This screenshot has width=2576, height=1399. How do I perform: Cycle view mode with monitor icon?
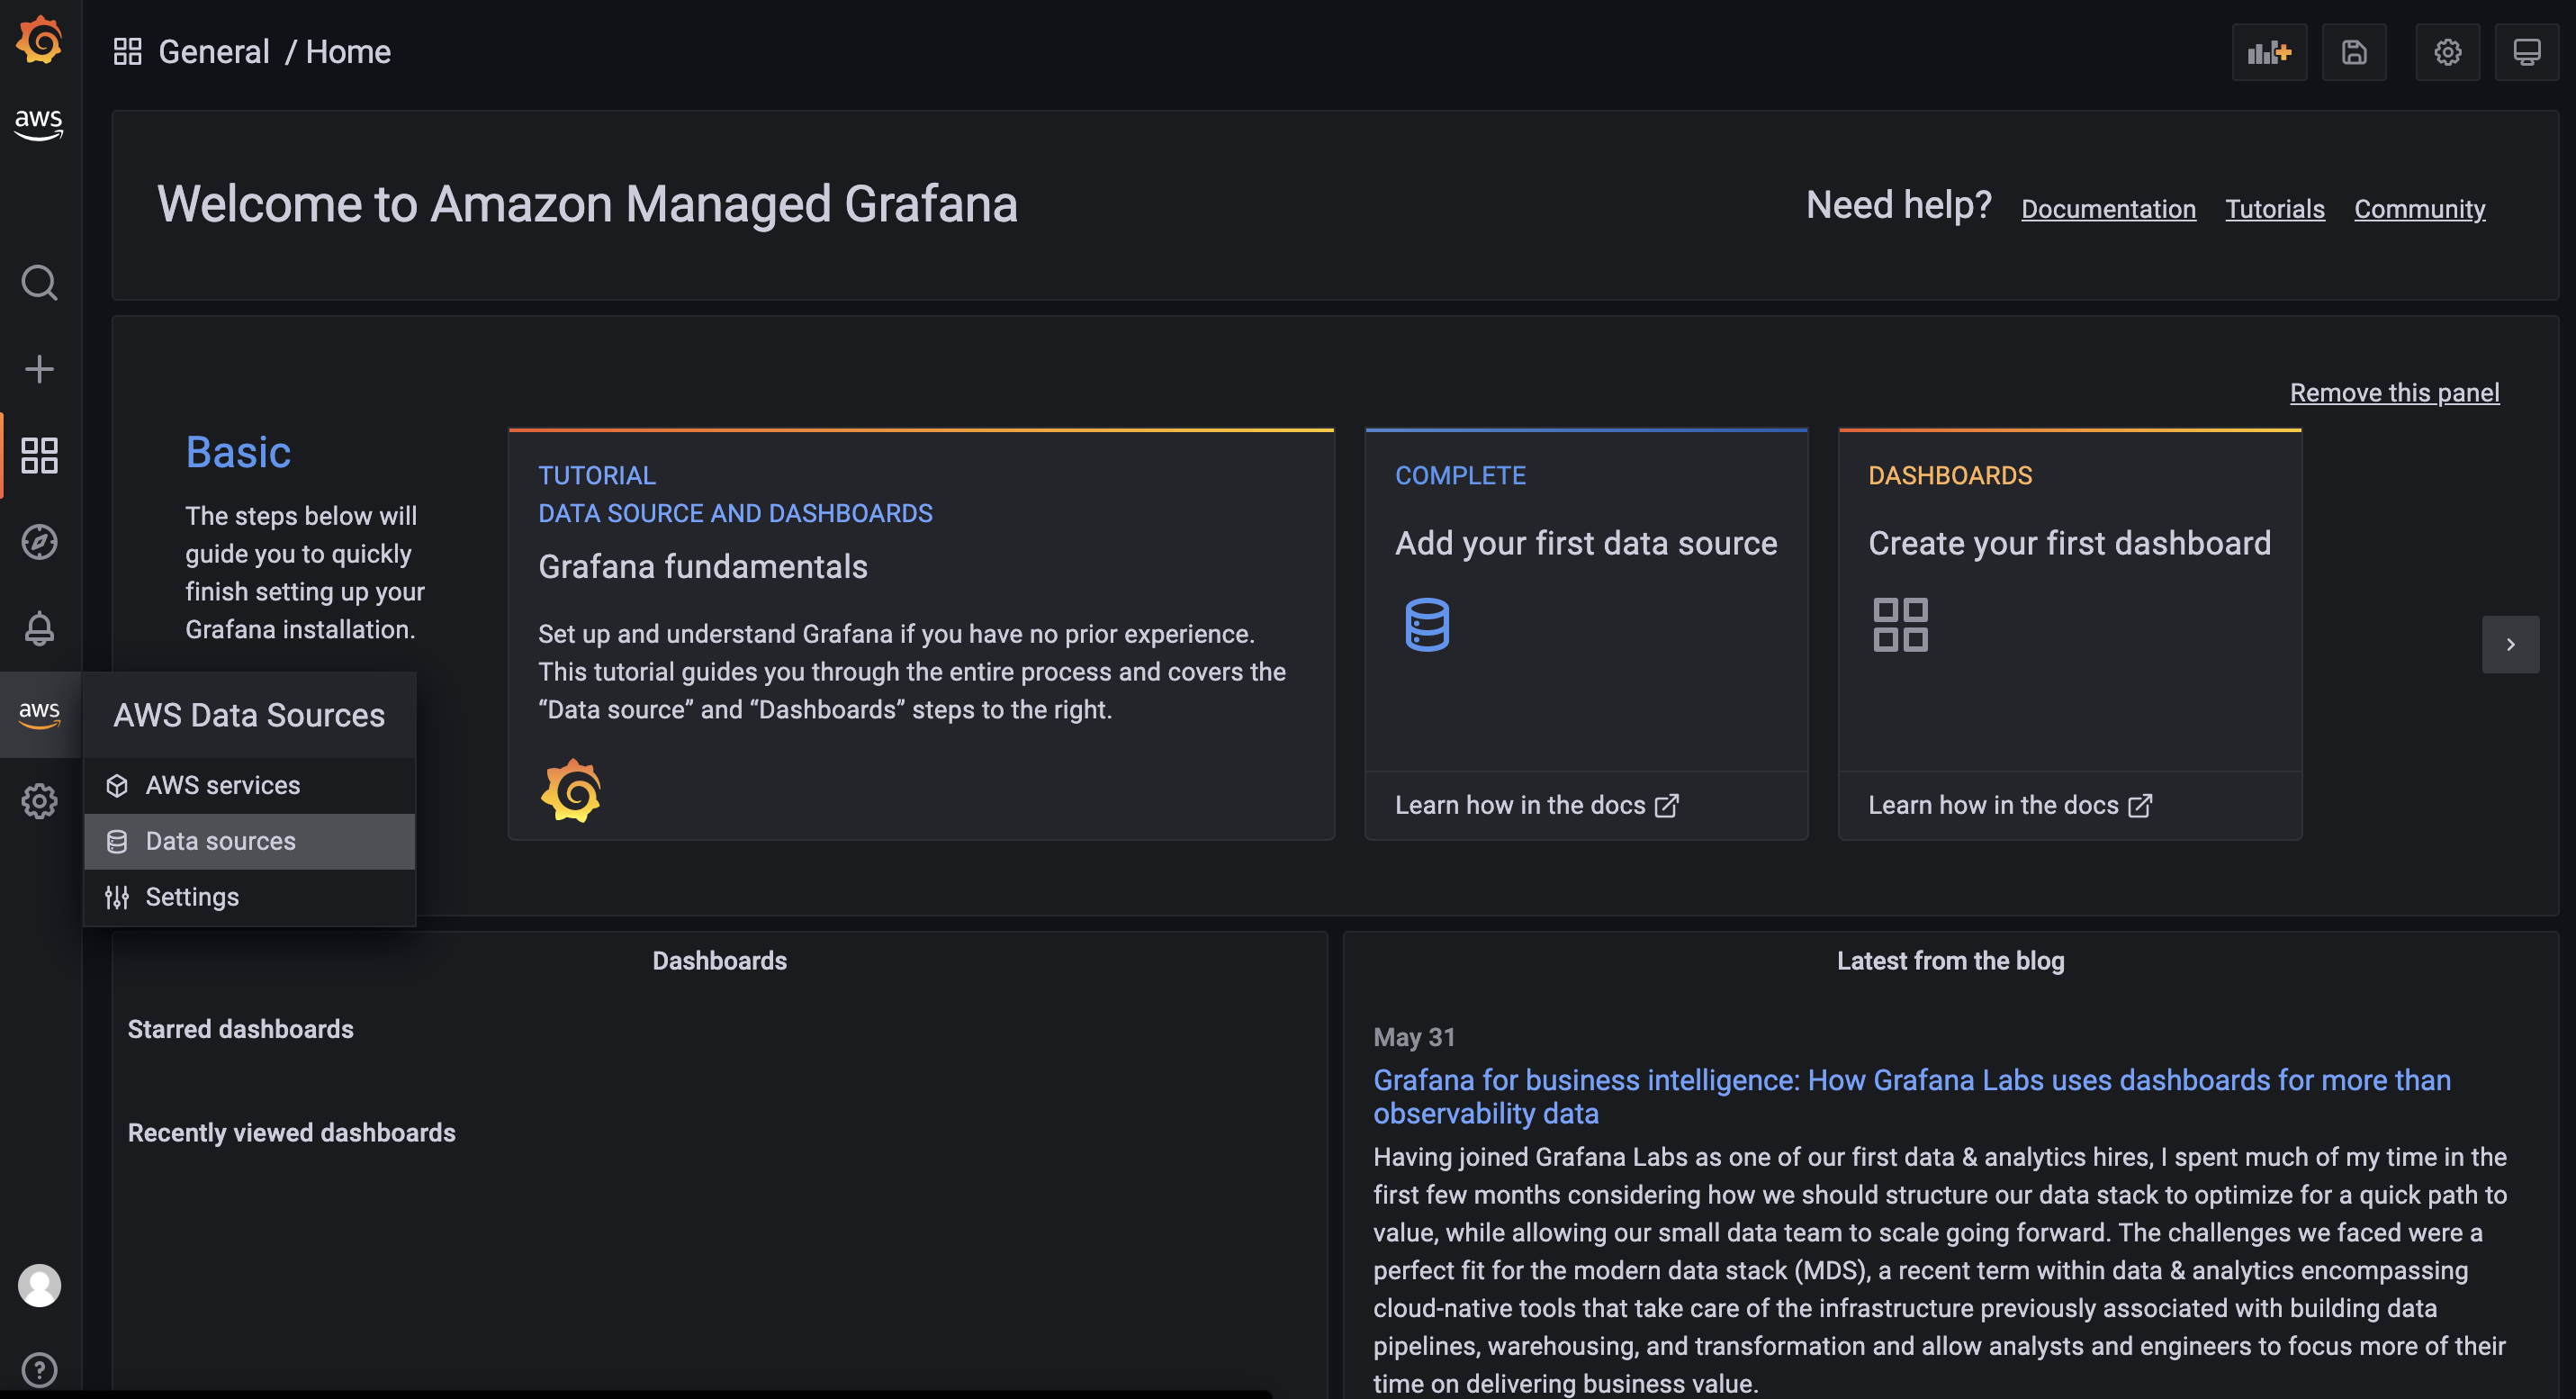click(x=2526, y=52)
